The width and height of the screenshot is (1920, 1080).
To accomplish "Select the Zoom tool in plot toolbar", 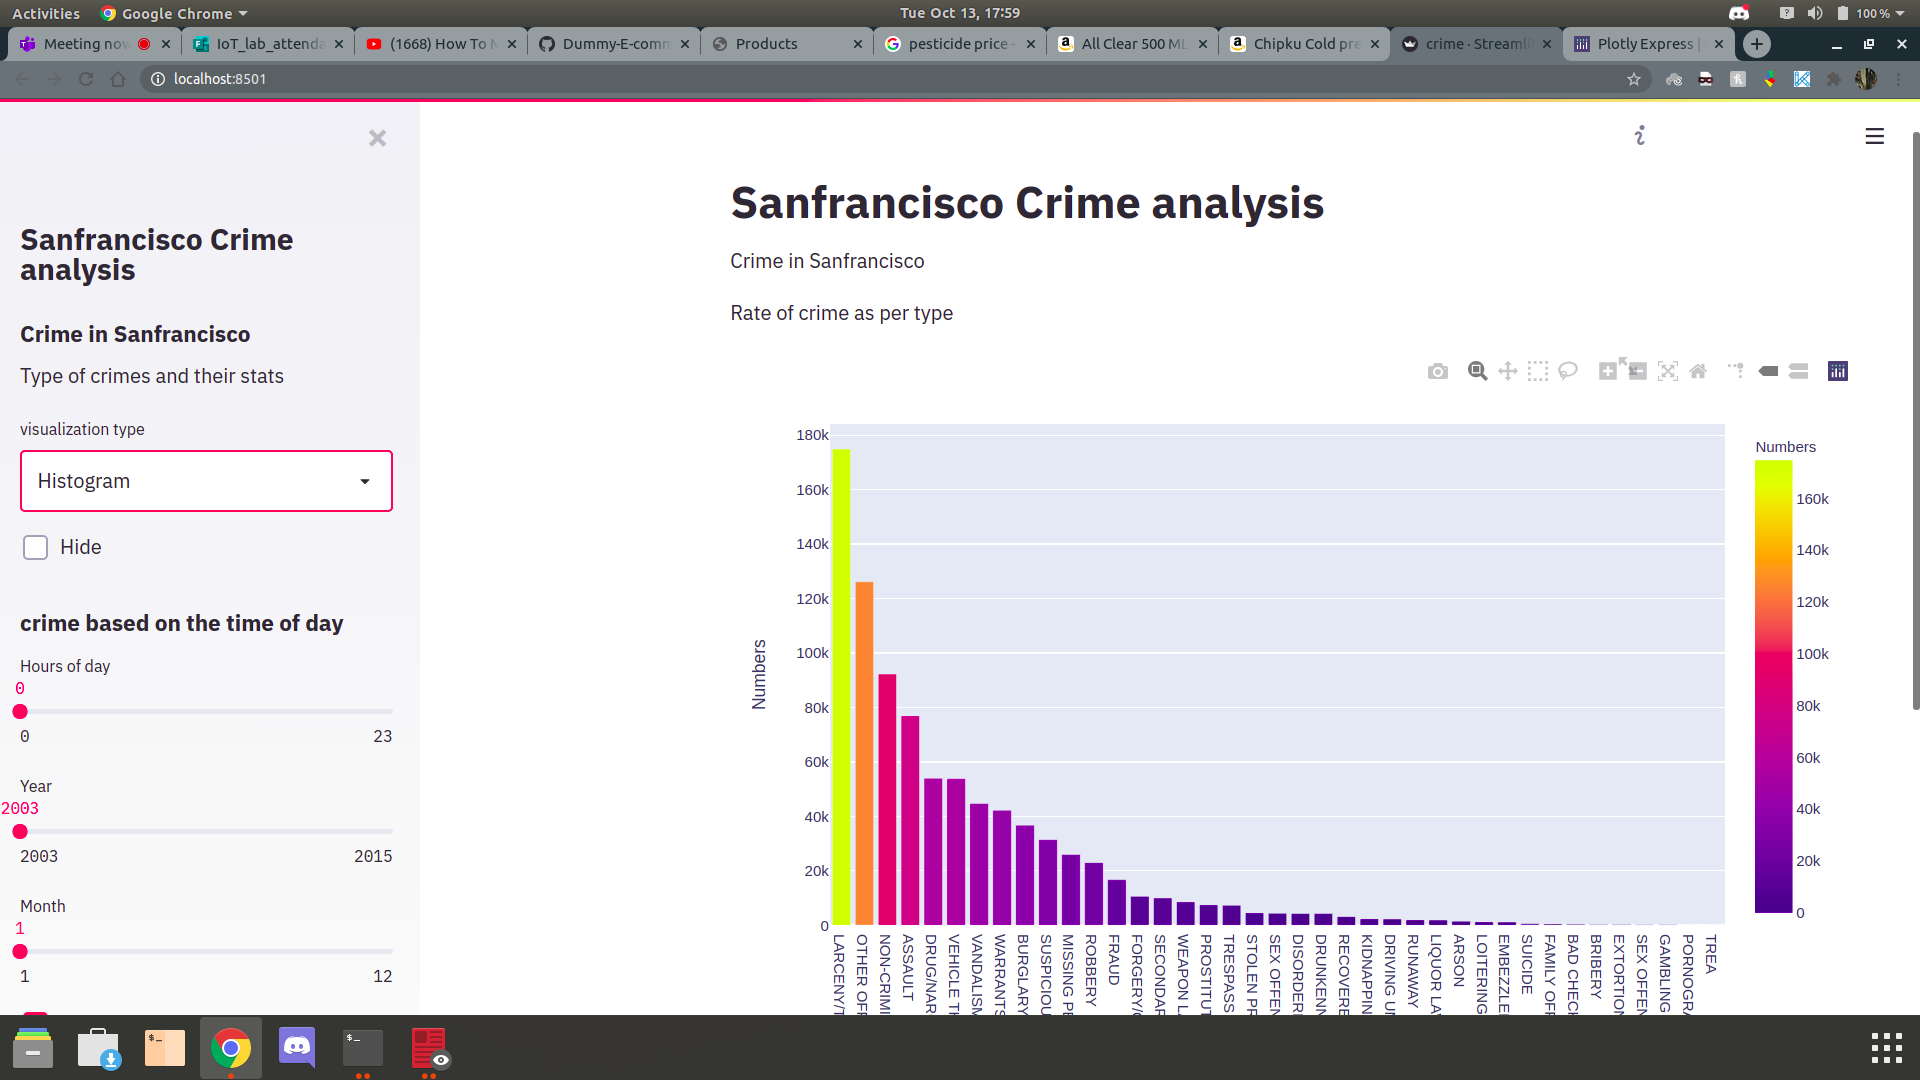I will point(1477,371).
